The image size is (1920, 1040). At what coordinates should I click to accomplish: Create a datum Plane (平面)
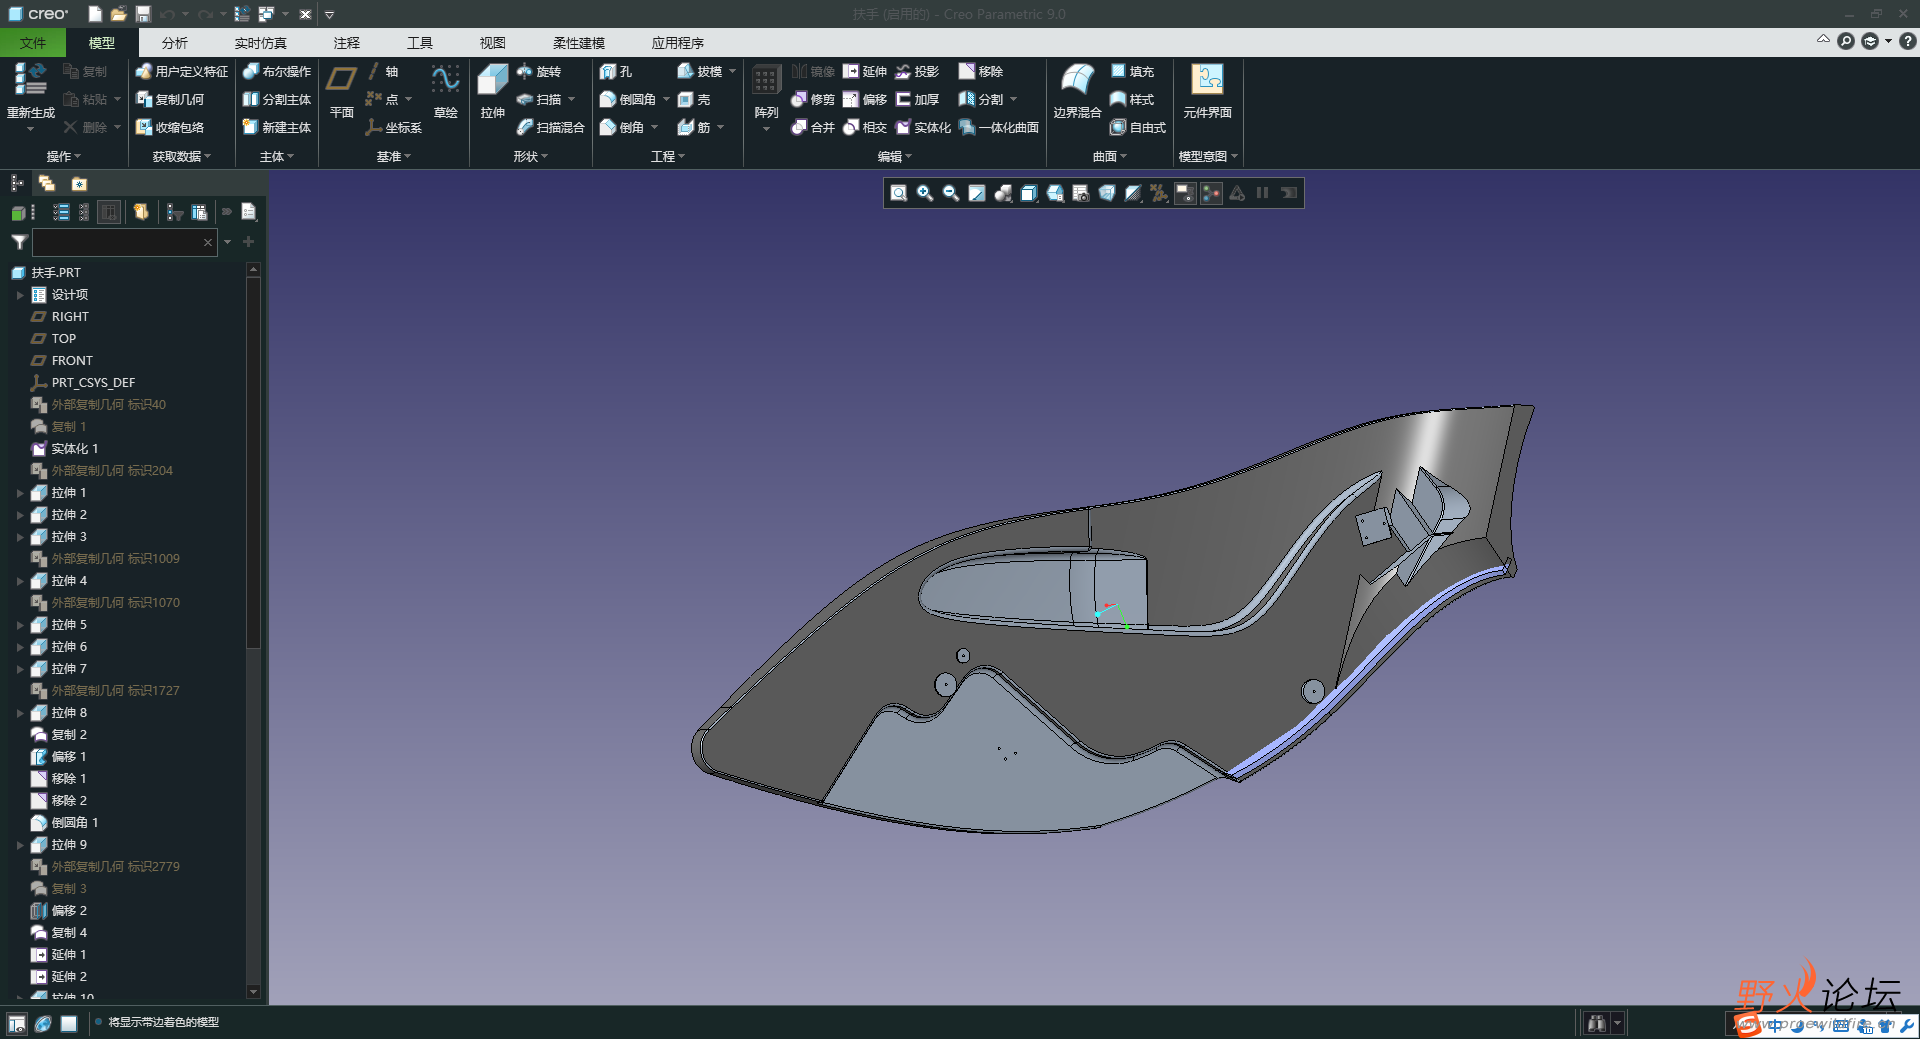(342, 90)
